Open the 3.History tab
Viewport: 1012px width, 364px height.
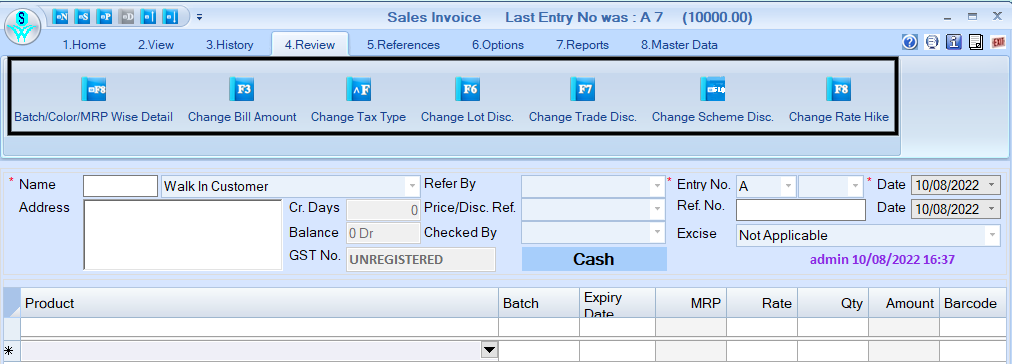(x=230, y=45)
